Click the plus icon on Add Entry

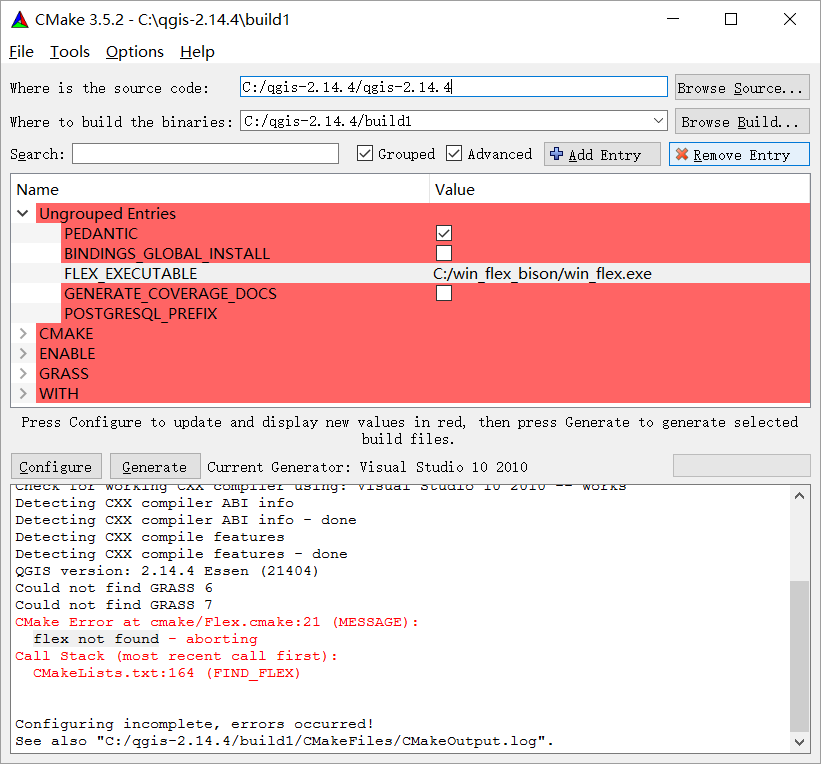pos(557,154)
